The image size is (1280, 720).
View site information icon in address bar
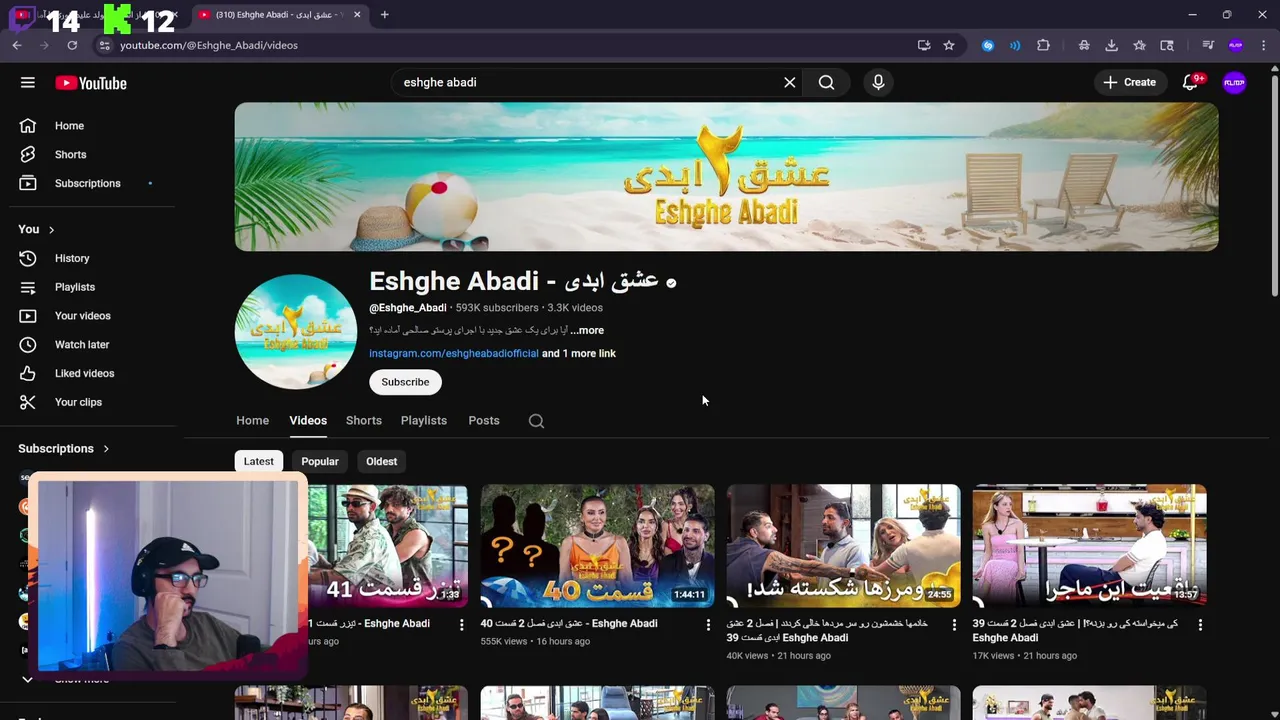(104, 45)
